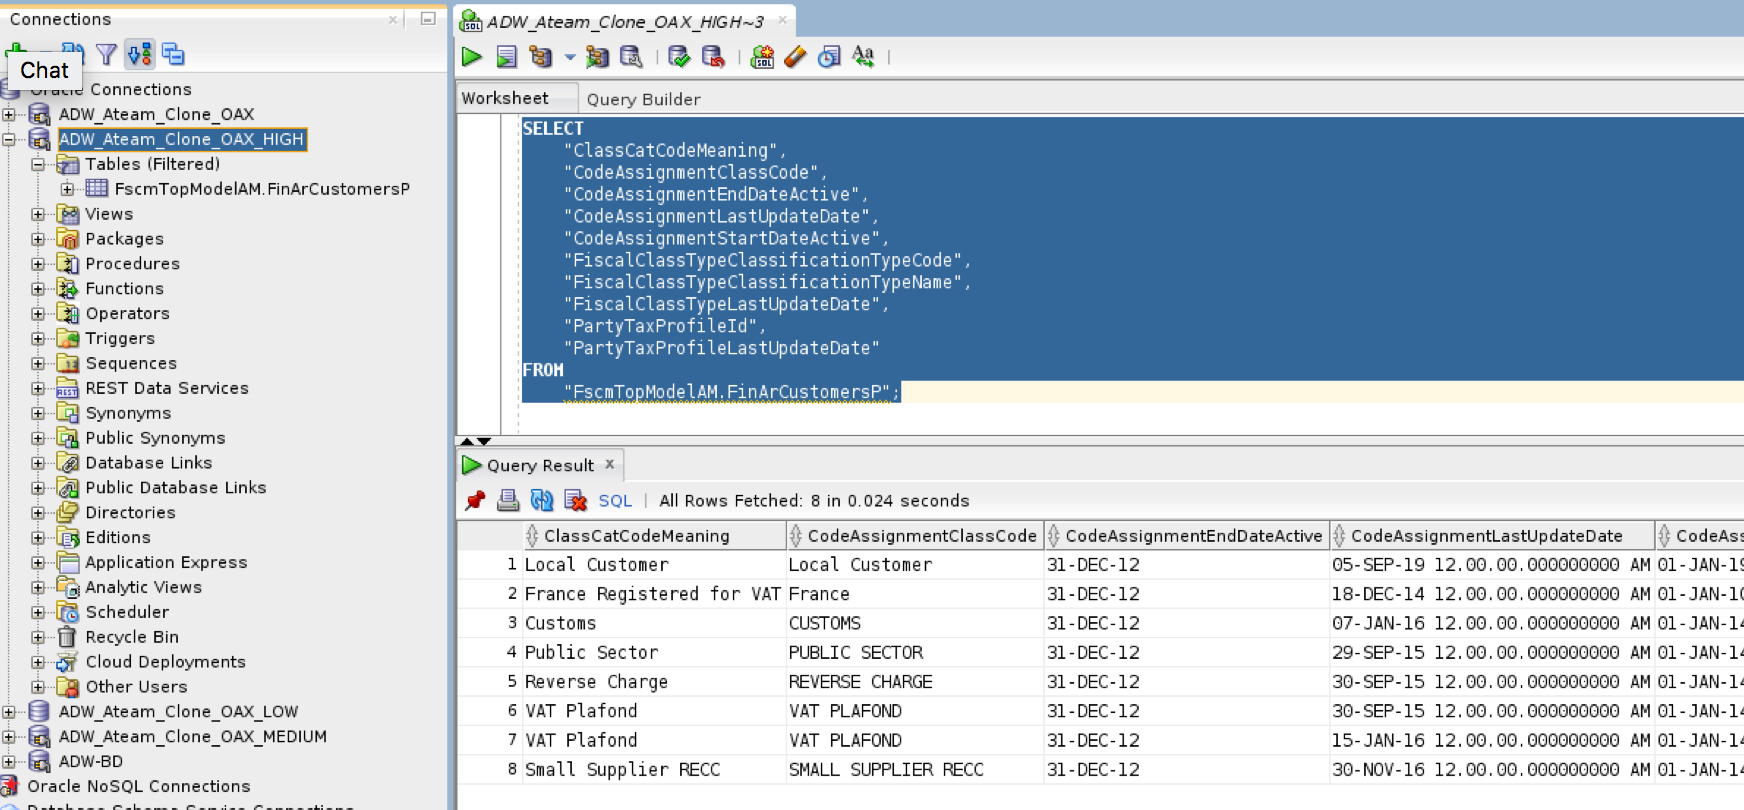Viewport: 1744px width, 810px height.
Task: Open SQL History clock icon
Action: [x=829, y=57]
